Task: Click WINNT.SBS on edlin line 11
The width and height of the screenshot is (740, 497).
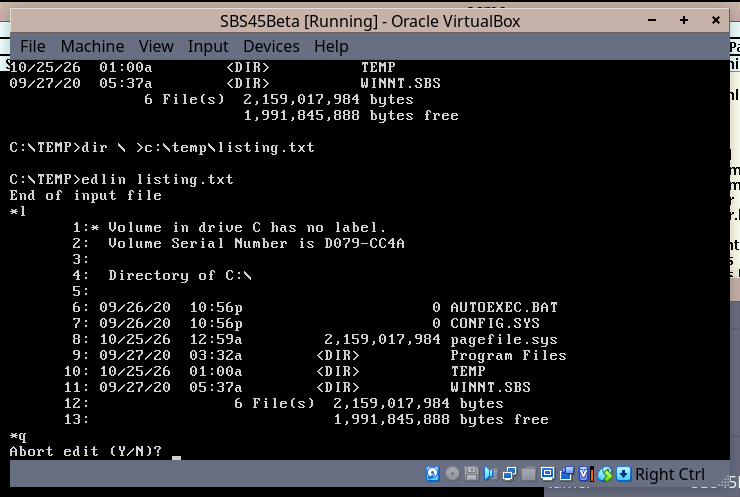Action: point(490,387)
